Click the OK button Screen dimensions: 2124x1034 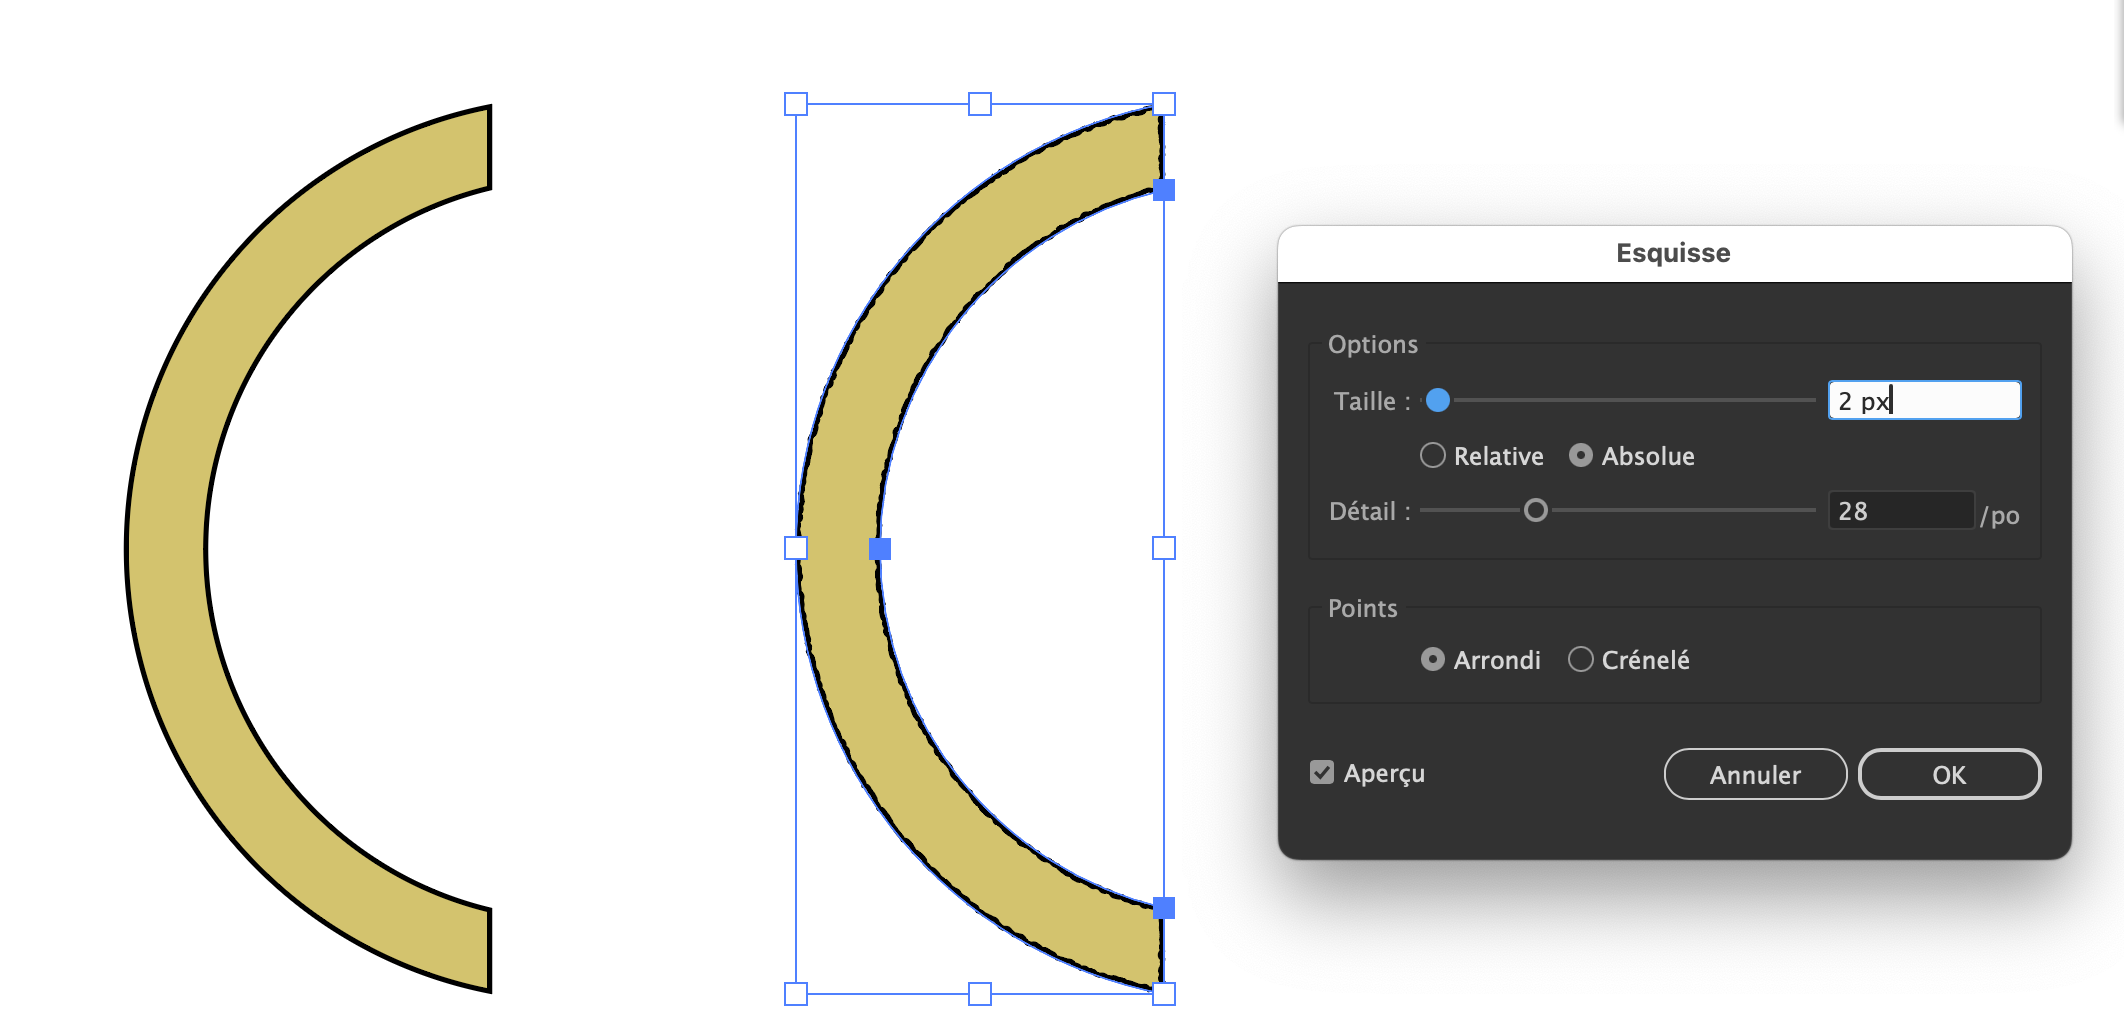[1948, 774]
